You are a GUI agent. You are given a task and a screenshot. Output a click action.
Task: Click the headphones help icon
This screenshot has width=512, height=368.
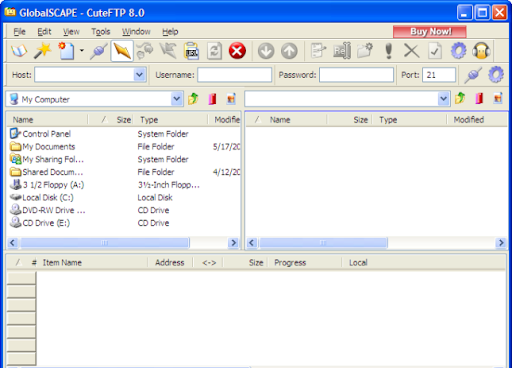click(481, 51)
